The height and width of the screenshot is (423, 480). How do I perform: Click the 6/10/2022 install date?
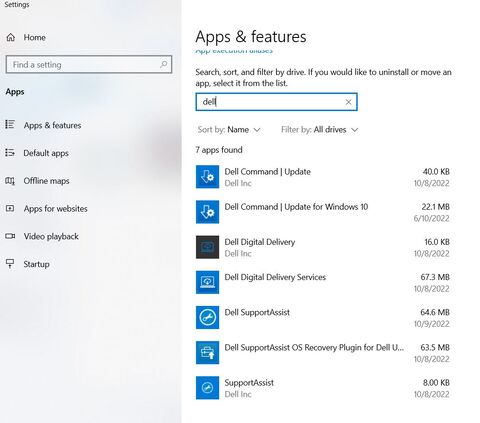coord(431,218)
